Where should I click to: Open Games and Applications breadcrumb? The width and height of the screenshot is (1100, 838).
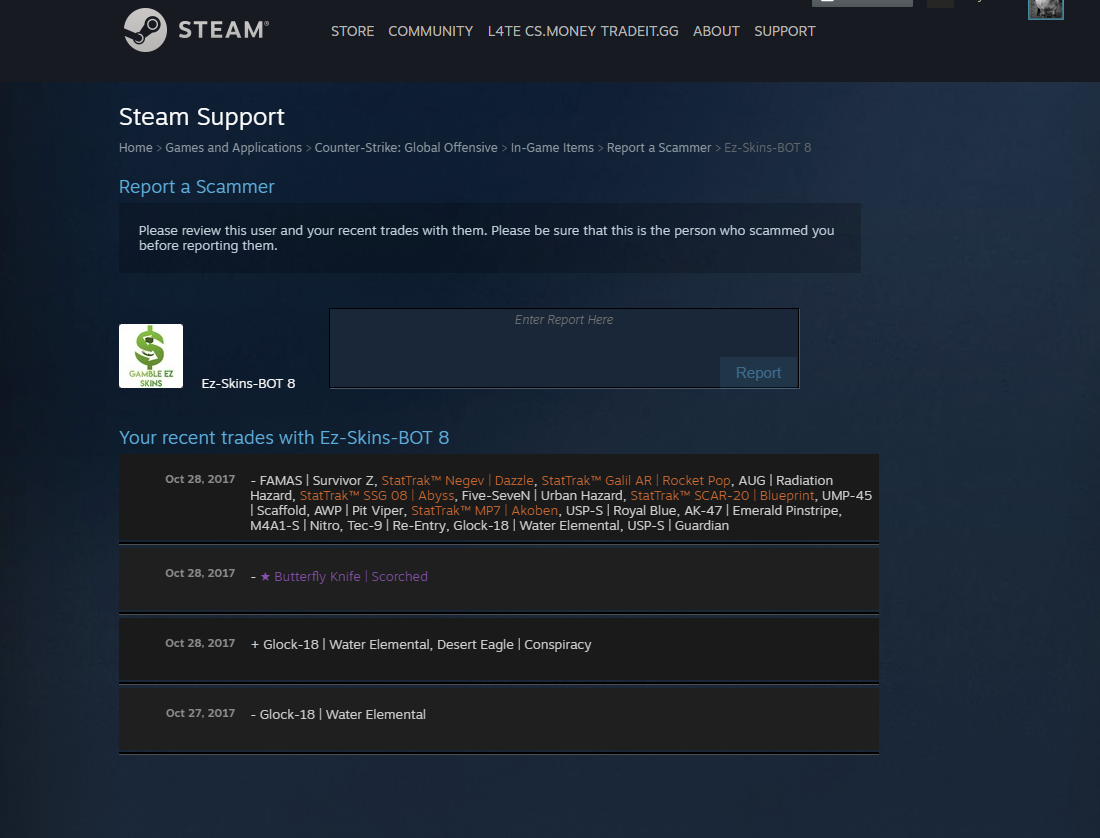pos(234,147)
